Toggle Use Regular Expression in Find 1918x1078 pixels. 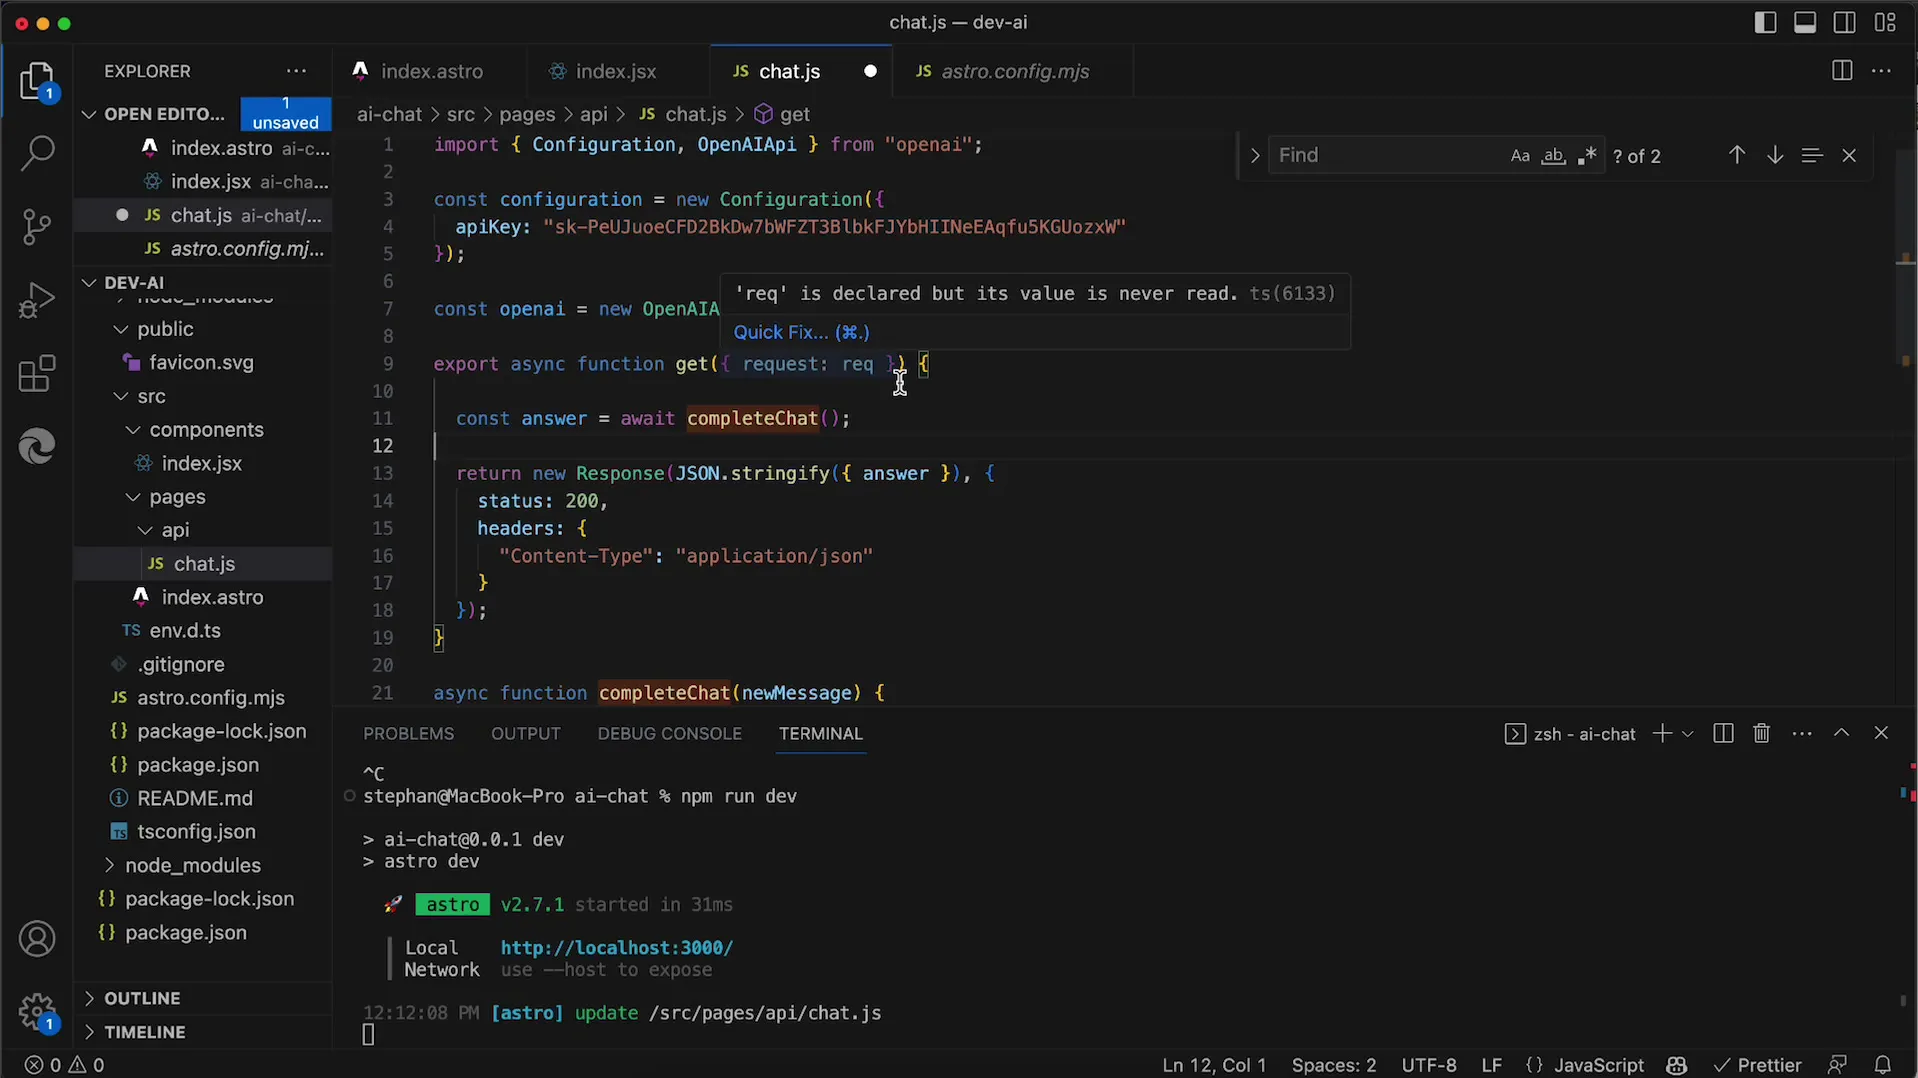coord(1587,156)
